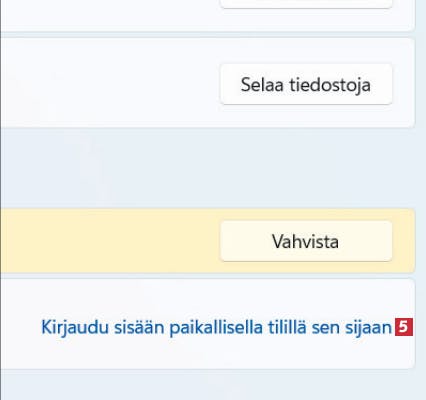The image size is (426, 400).
Task: Click the Vahvista button
Action: pos(306,241)
